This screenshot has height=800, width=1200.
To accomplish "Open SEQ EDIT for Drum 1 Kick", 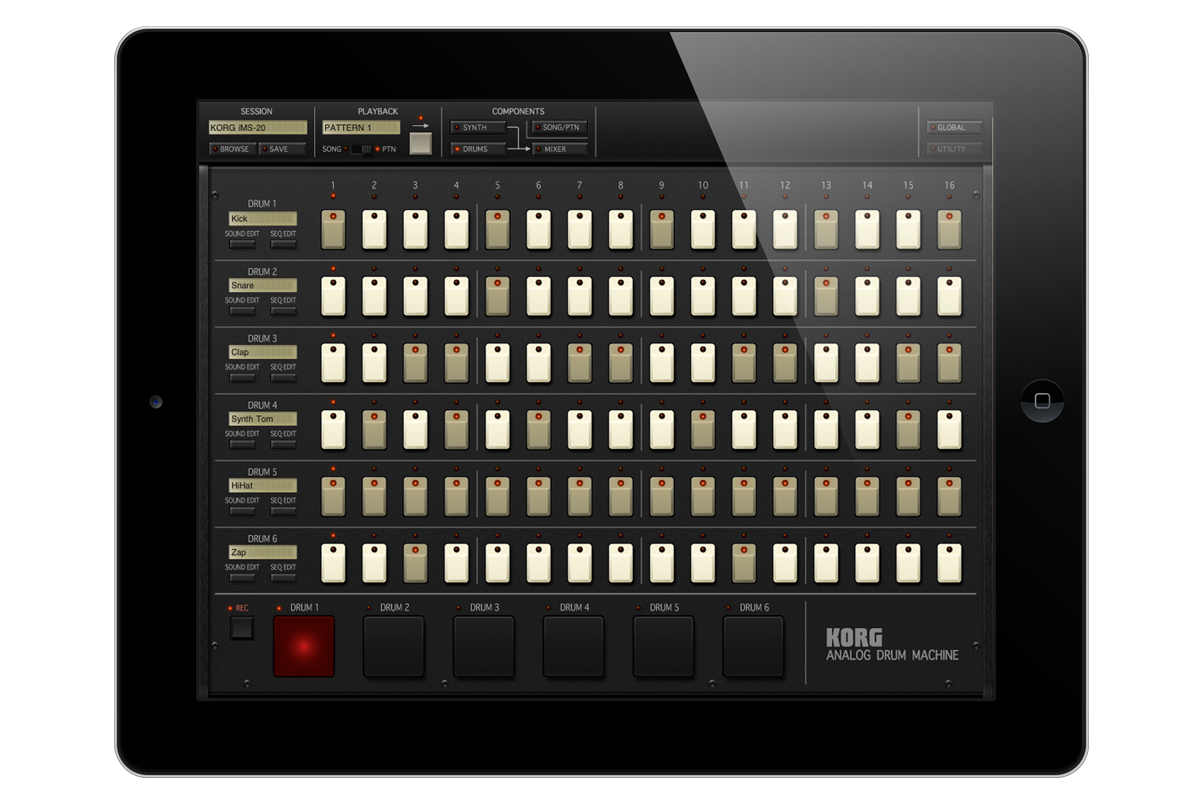I will point(283,243).
